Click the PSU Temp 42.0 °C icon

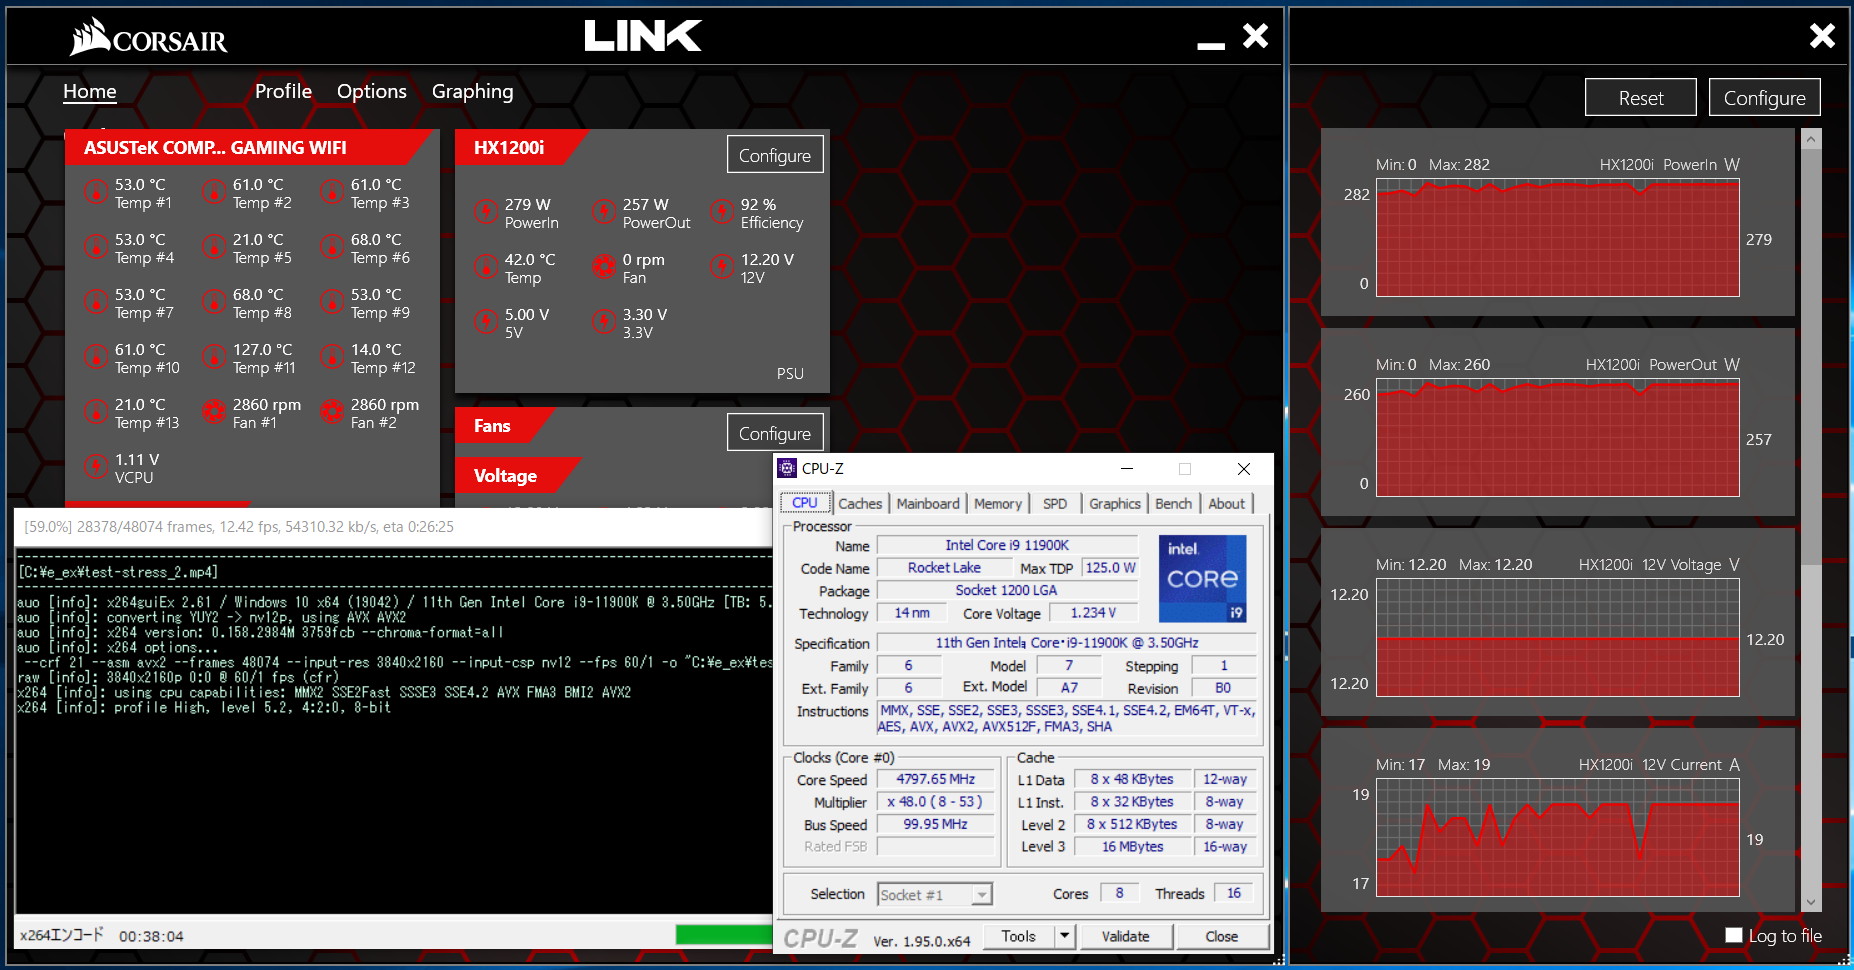pyautogui.click(x=486, y=266)
